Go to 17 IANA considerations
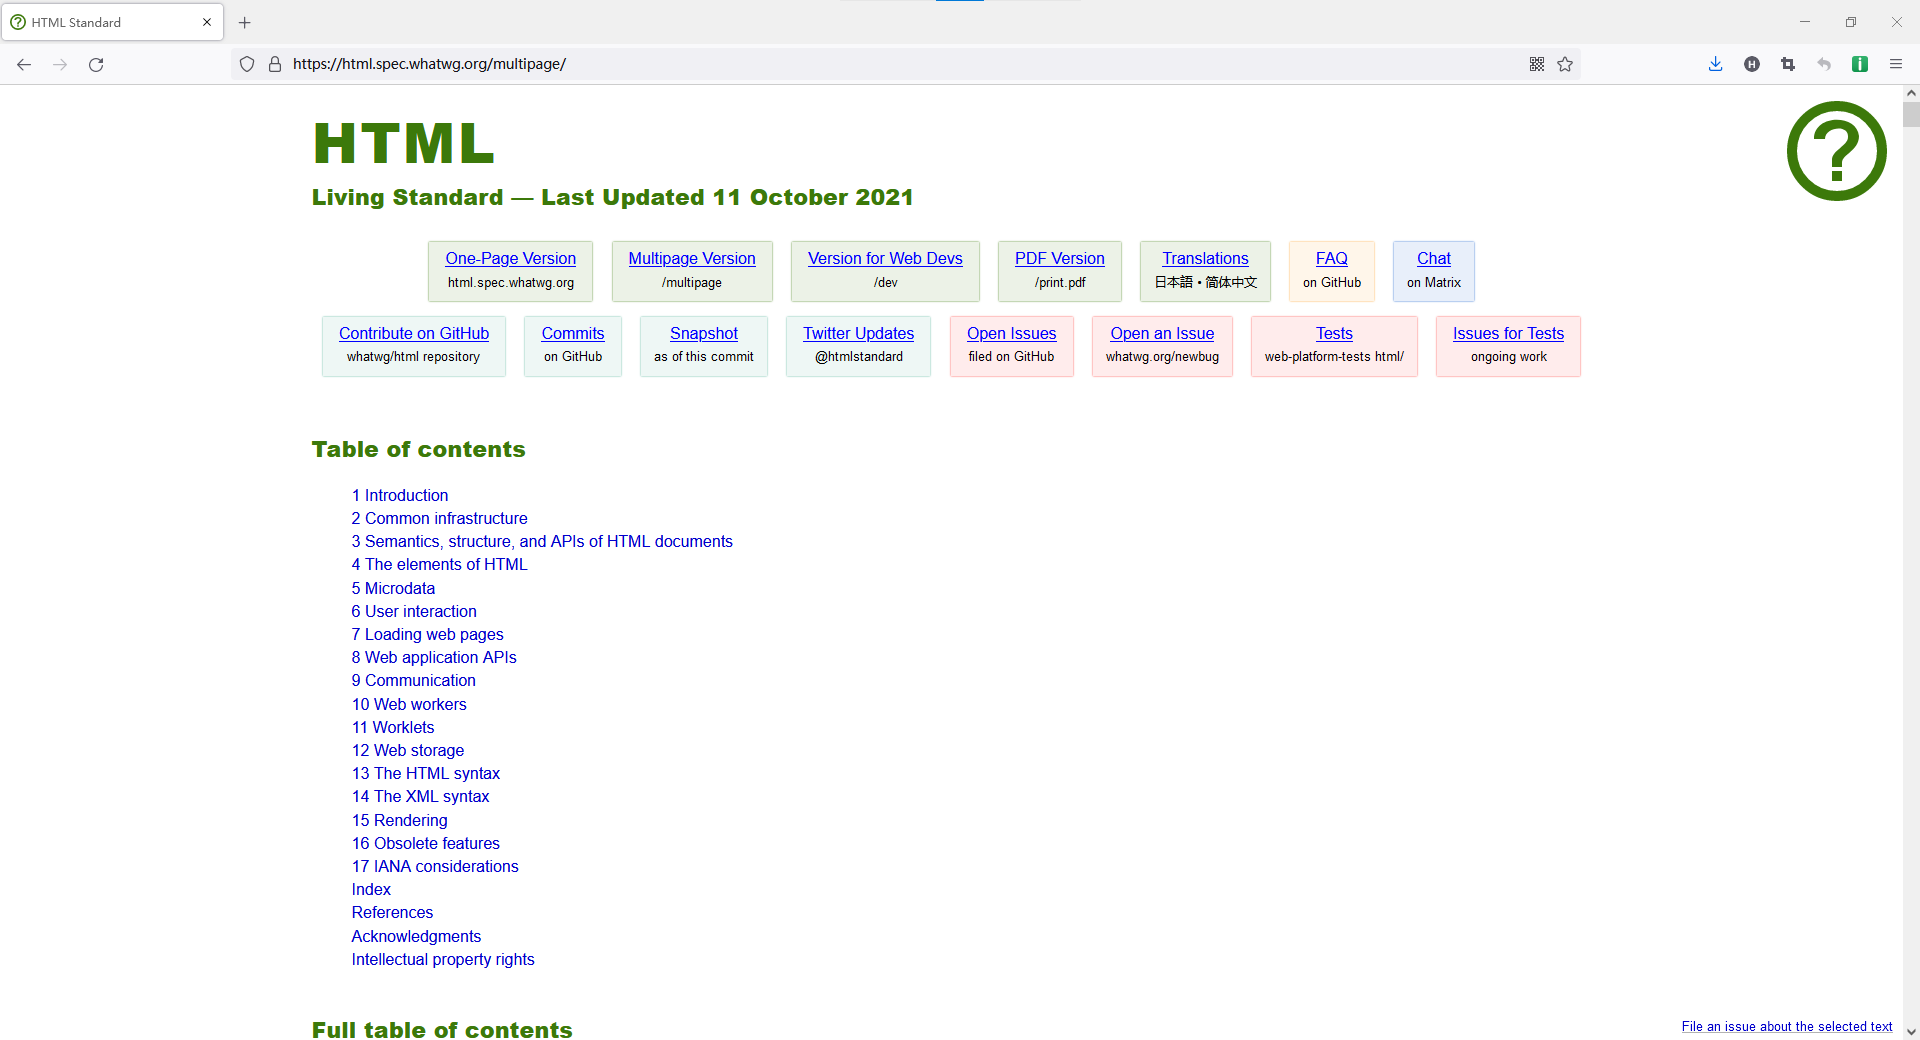 point(435,866)
